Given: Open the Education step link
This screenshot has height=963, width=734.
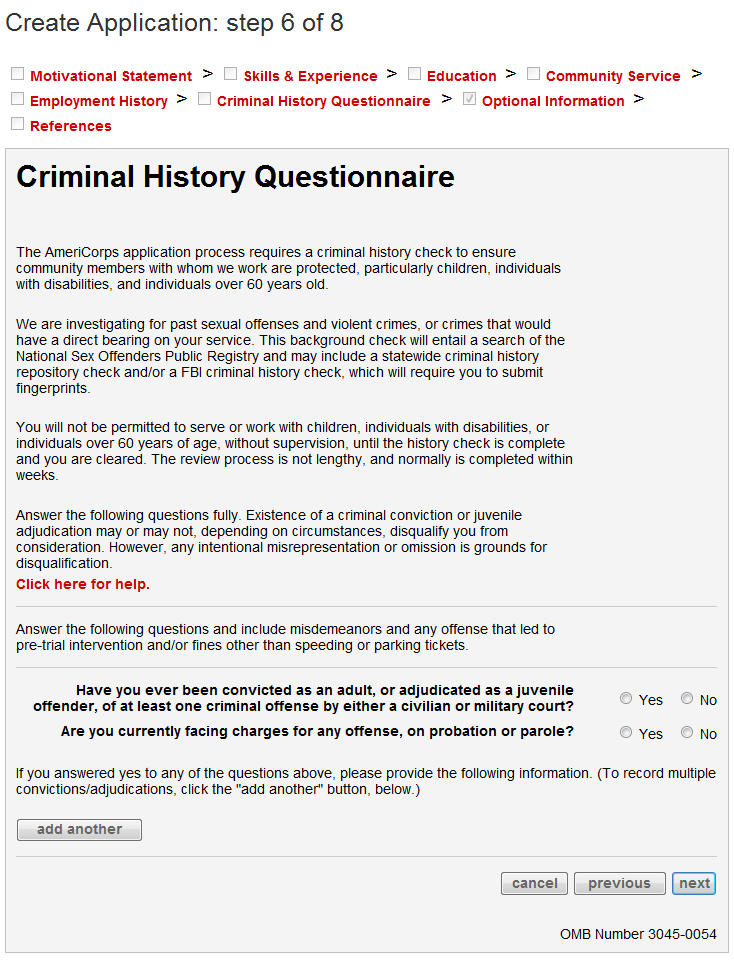Looking at the screenshot, I should (461, 76).
